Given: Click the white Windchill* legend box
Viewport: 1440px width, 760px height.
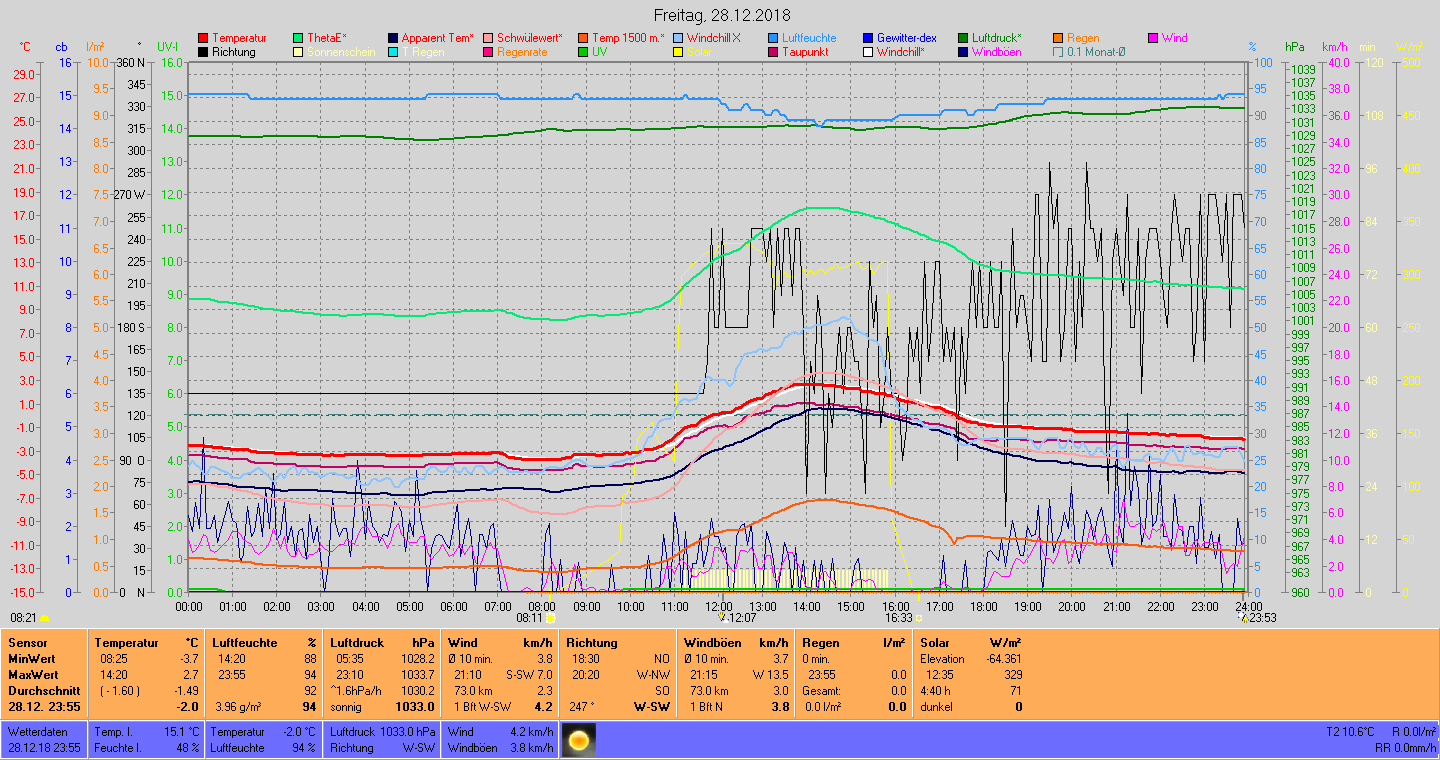Looking at the screenshot, I should click(868, 52).
